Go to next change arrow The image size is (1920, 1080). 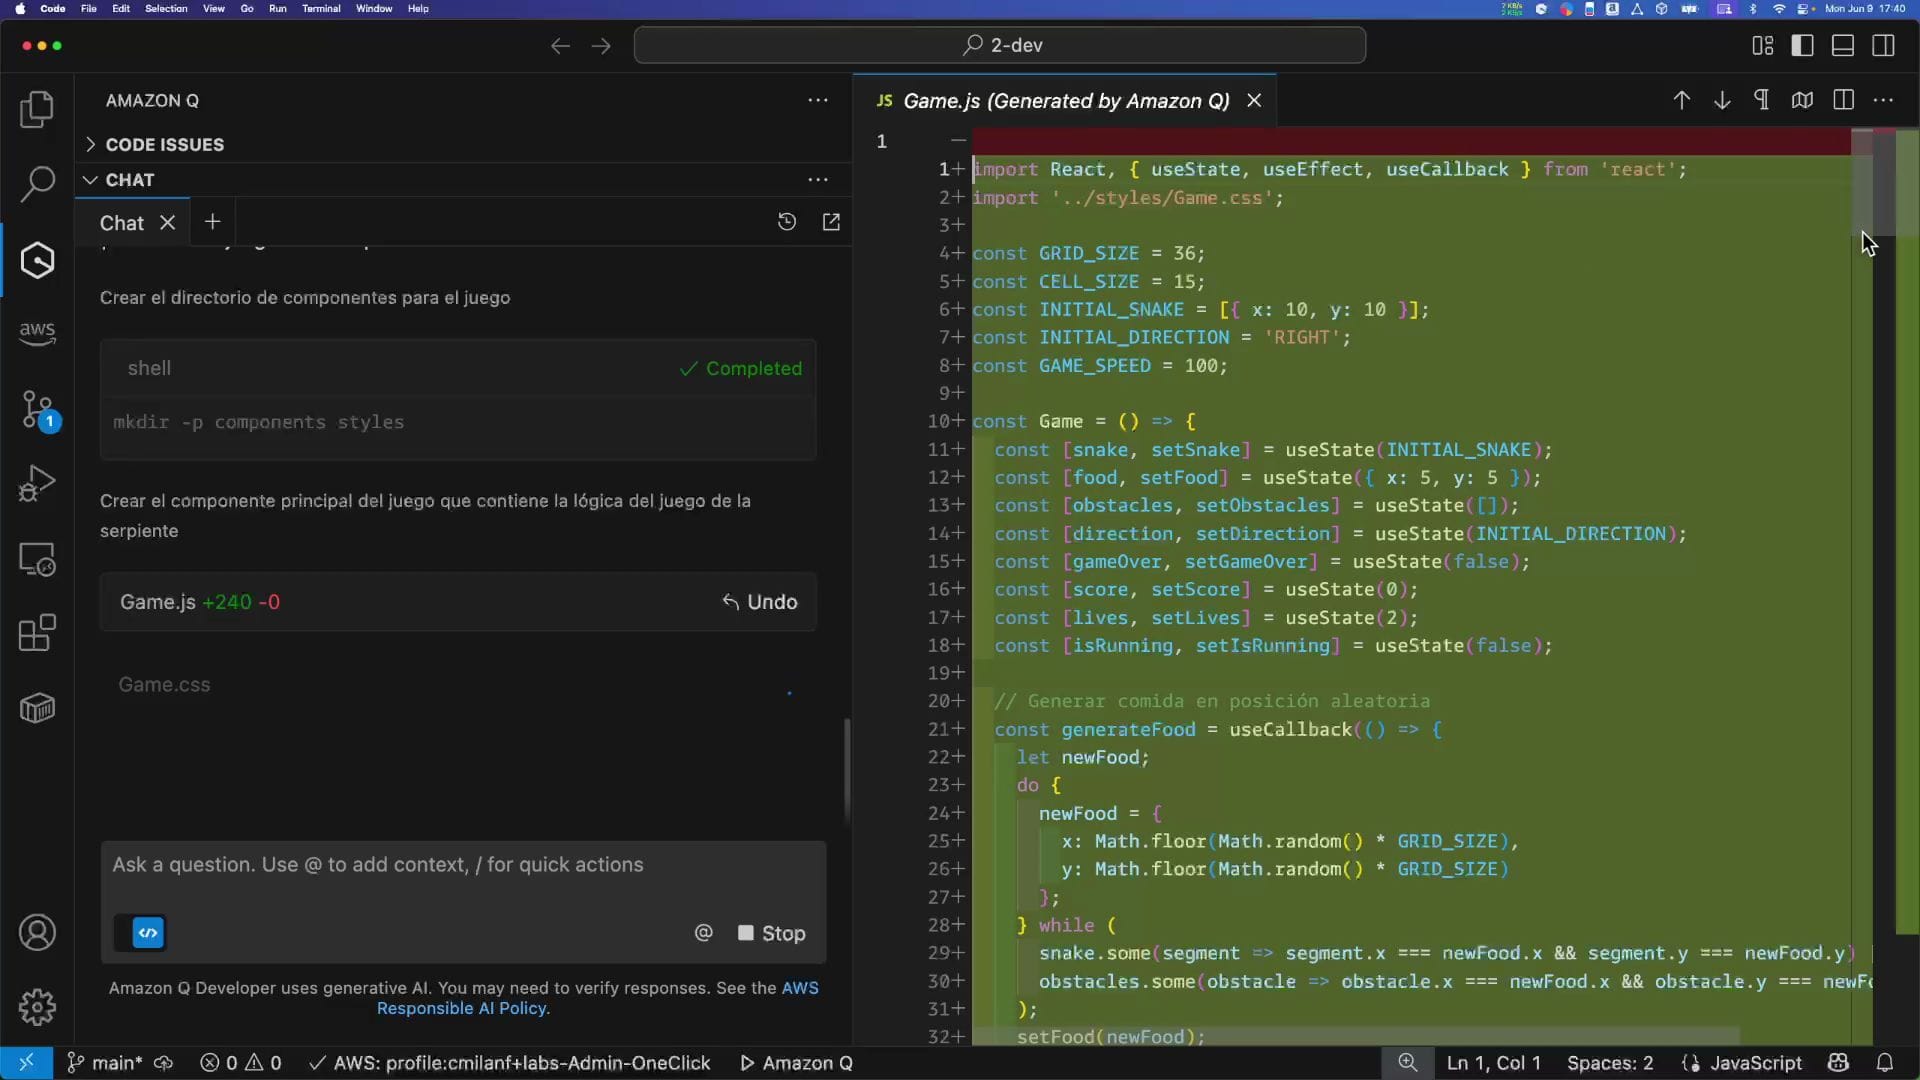click(1722, 100)
